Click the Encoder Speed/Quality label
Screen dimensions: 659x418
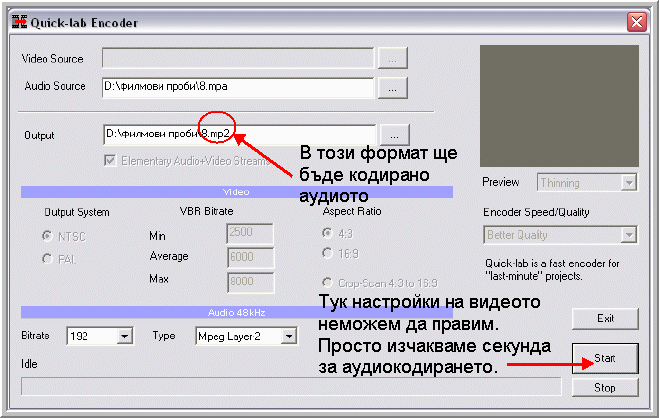[x=536, y=213]
